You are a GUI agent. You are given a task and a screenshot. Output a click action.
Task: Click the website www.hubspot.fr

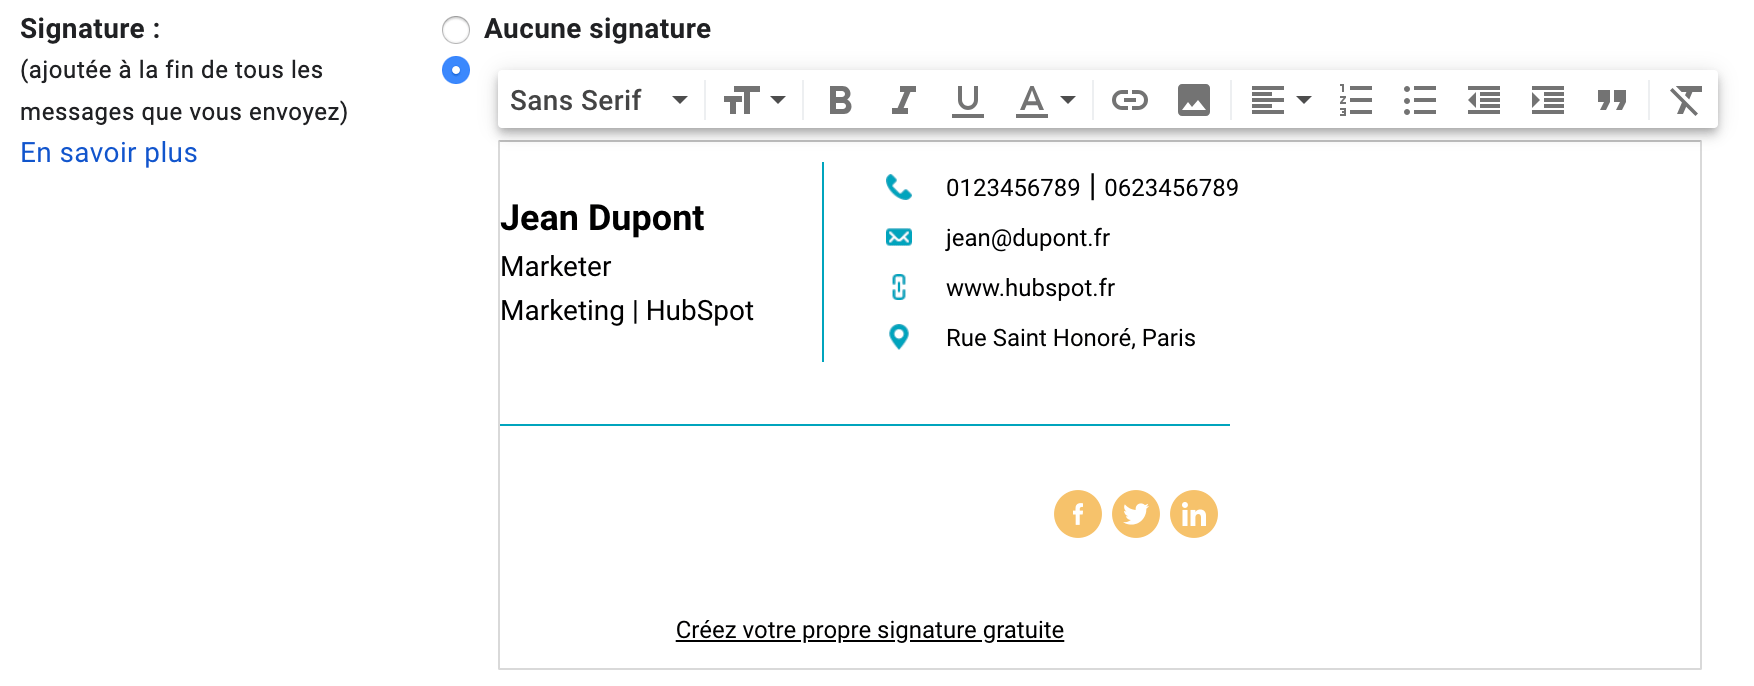click(x=1030, y=288)
